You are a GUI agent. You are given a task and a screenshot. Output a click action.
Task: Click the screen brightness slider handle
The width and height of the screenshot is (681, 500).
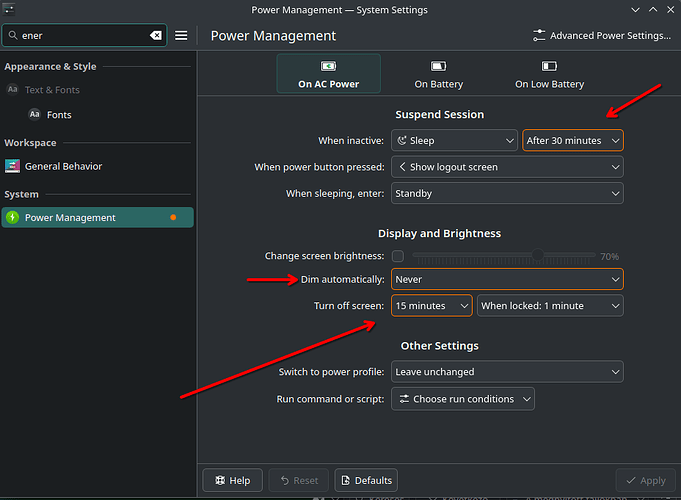click(538, 255)
